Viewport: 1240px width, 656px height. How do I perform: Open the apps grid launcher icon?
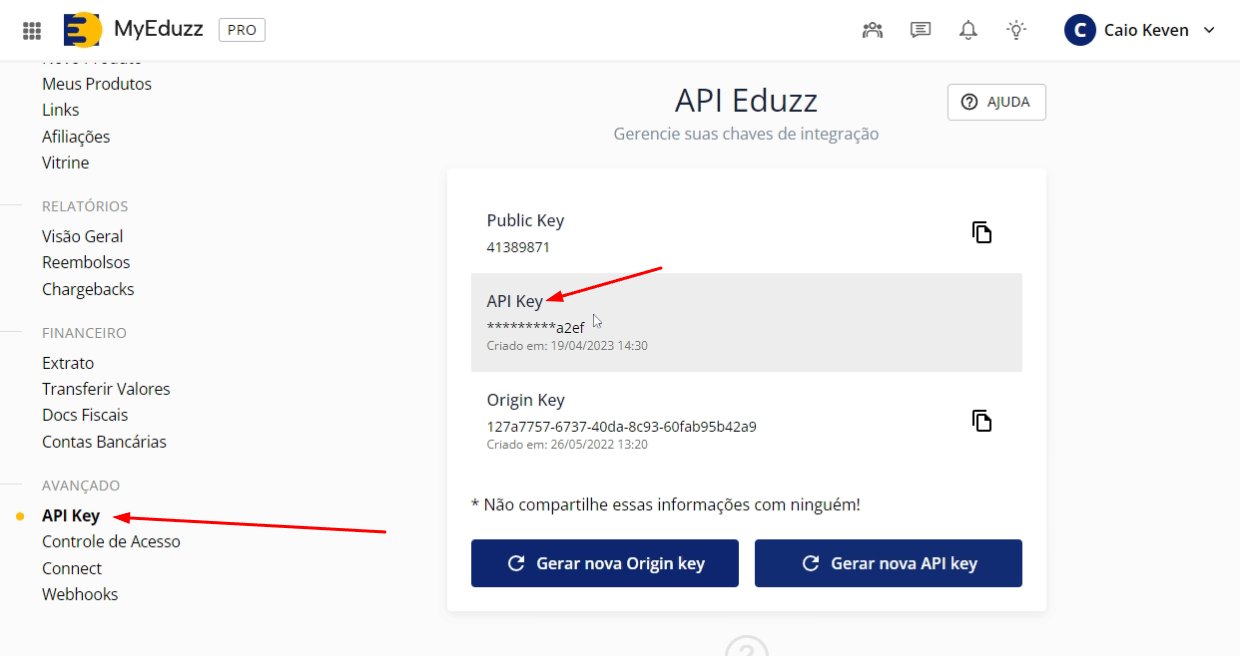(x=32, y=30)
